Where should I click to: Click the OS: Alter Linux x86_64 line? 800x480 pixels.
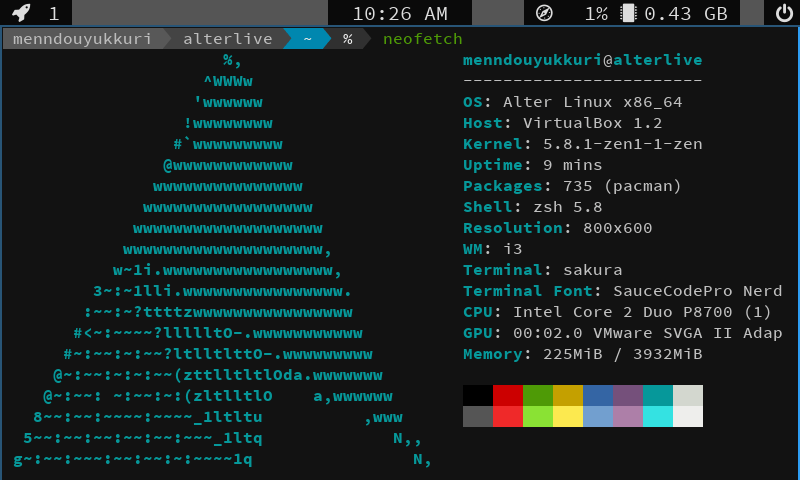tap(572, 102)
